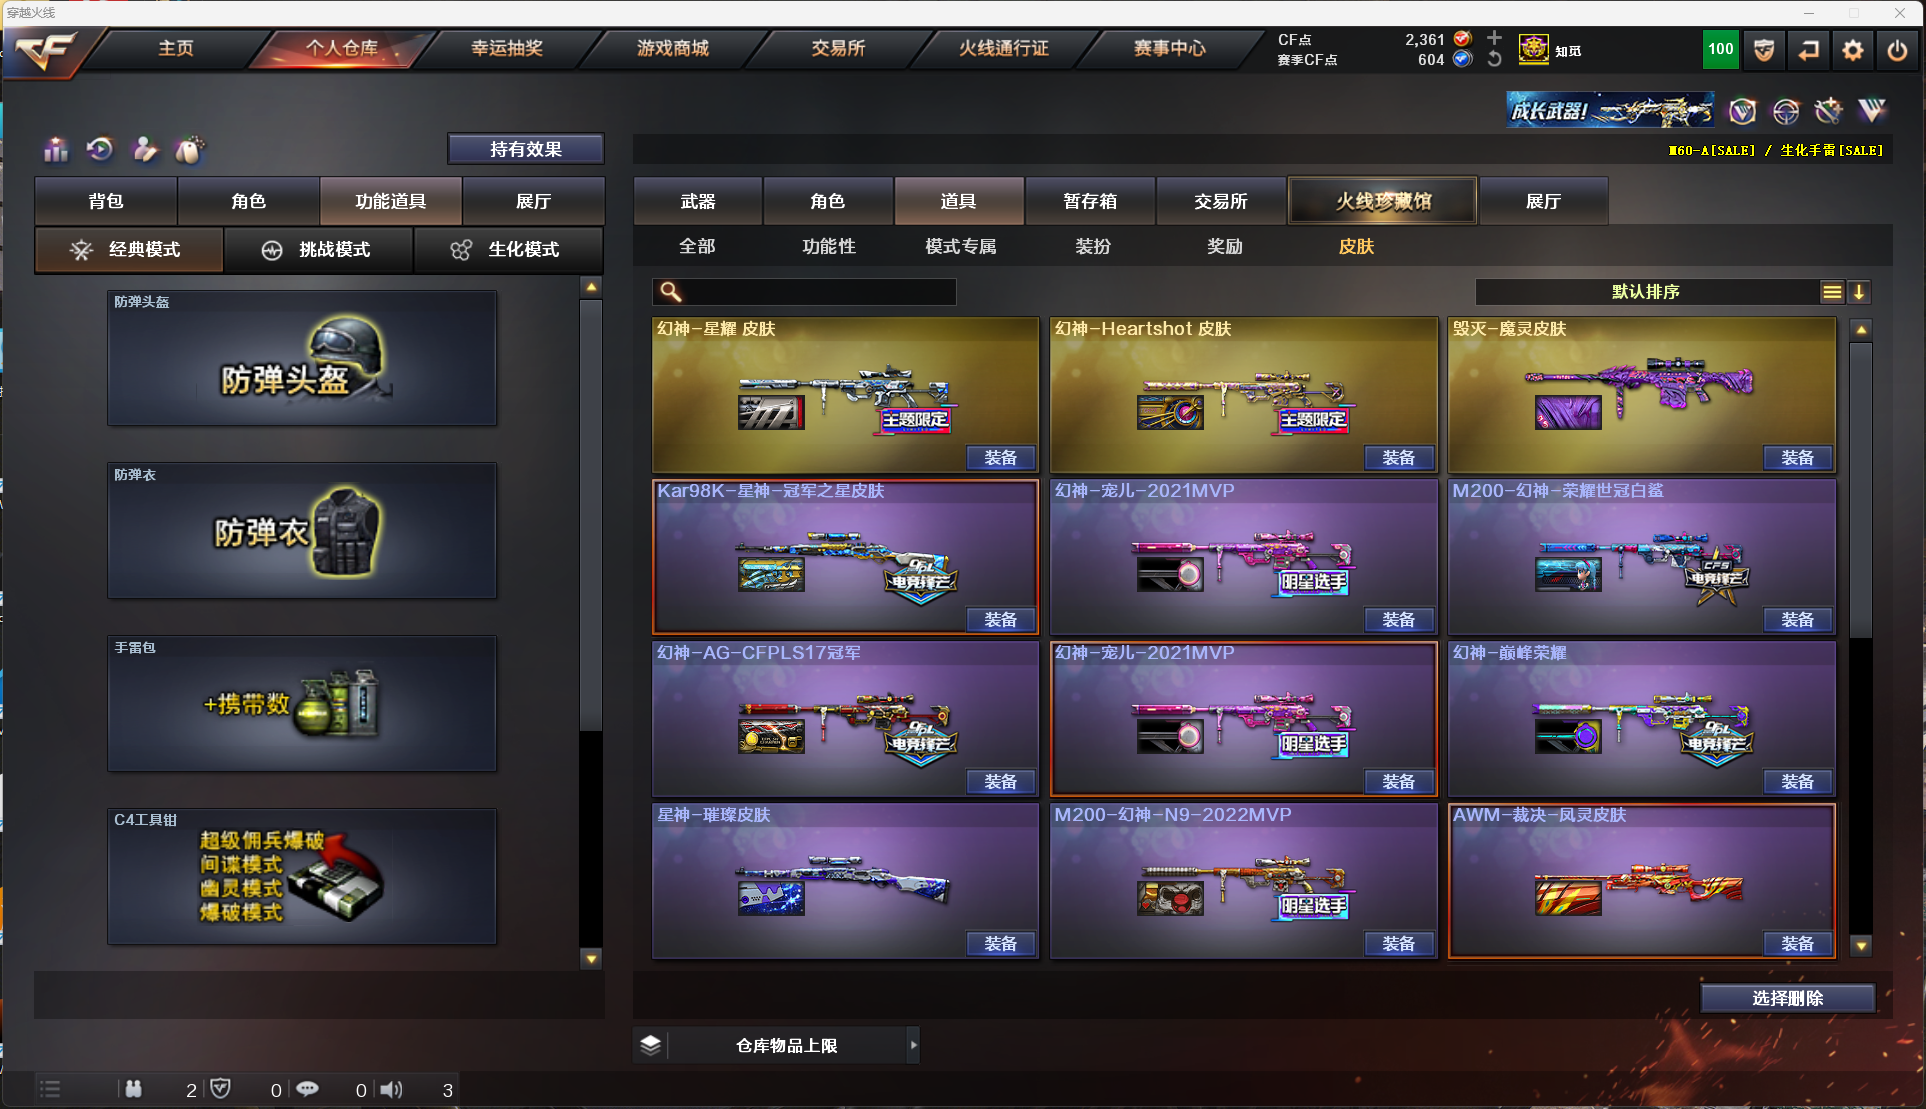Viewport: 1926px width, 1109px height.
Task: Click the history clock icon above the backpack tabs
Action: (100, 150)
